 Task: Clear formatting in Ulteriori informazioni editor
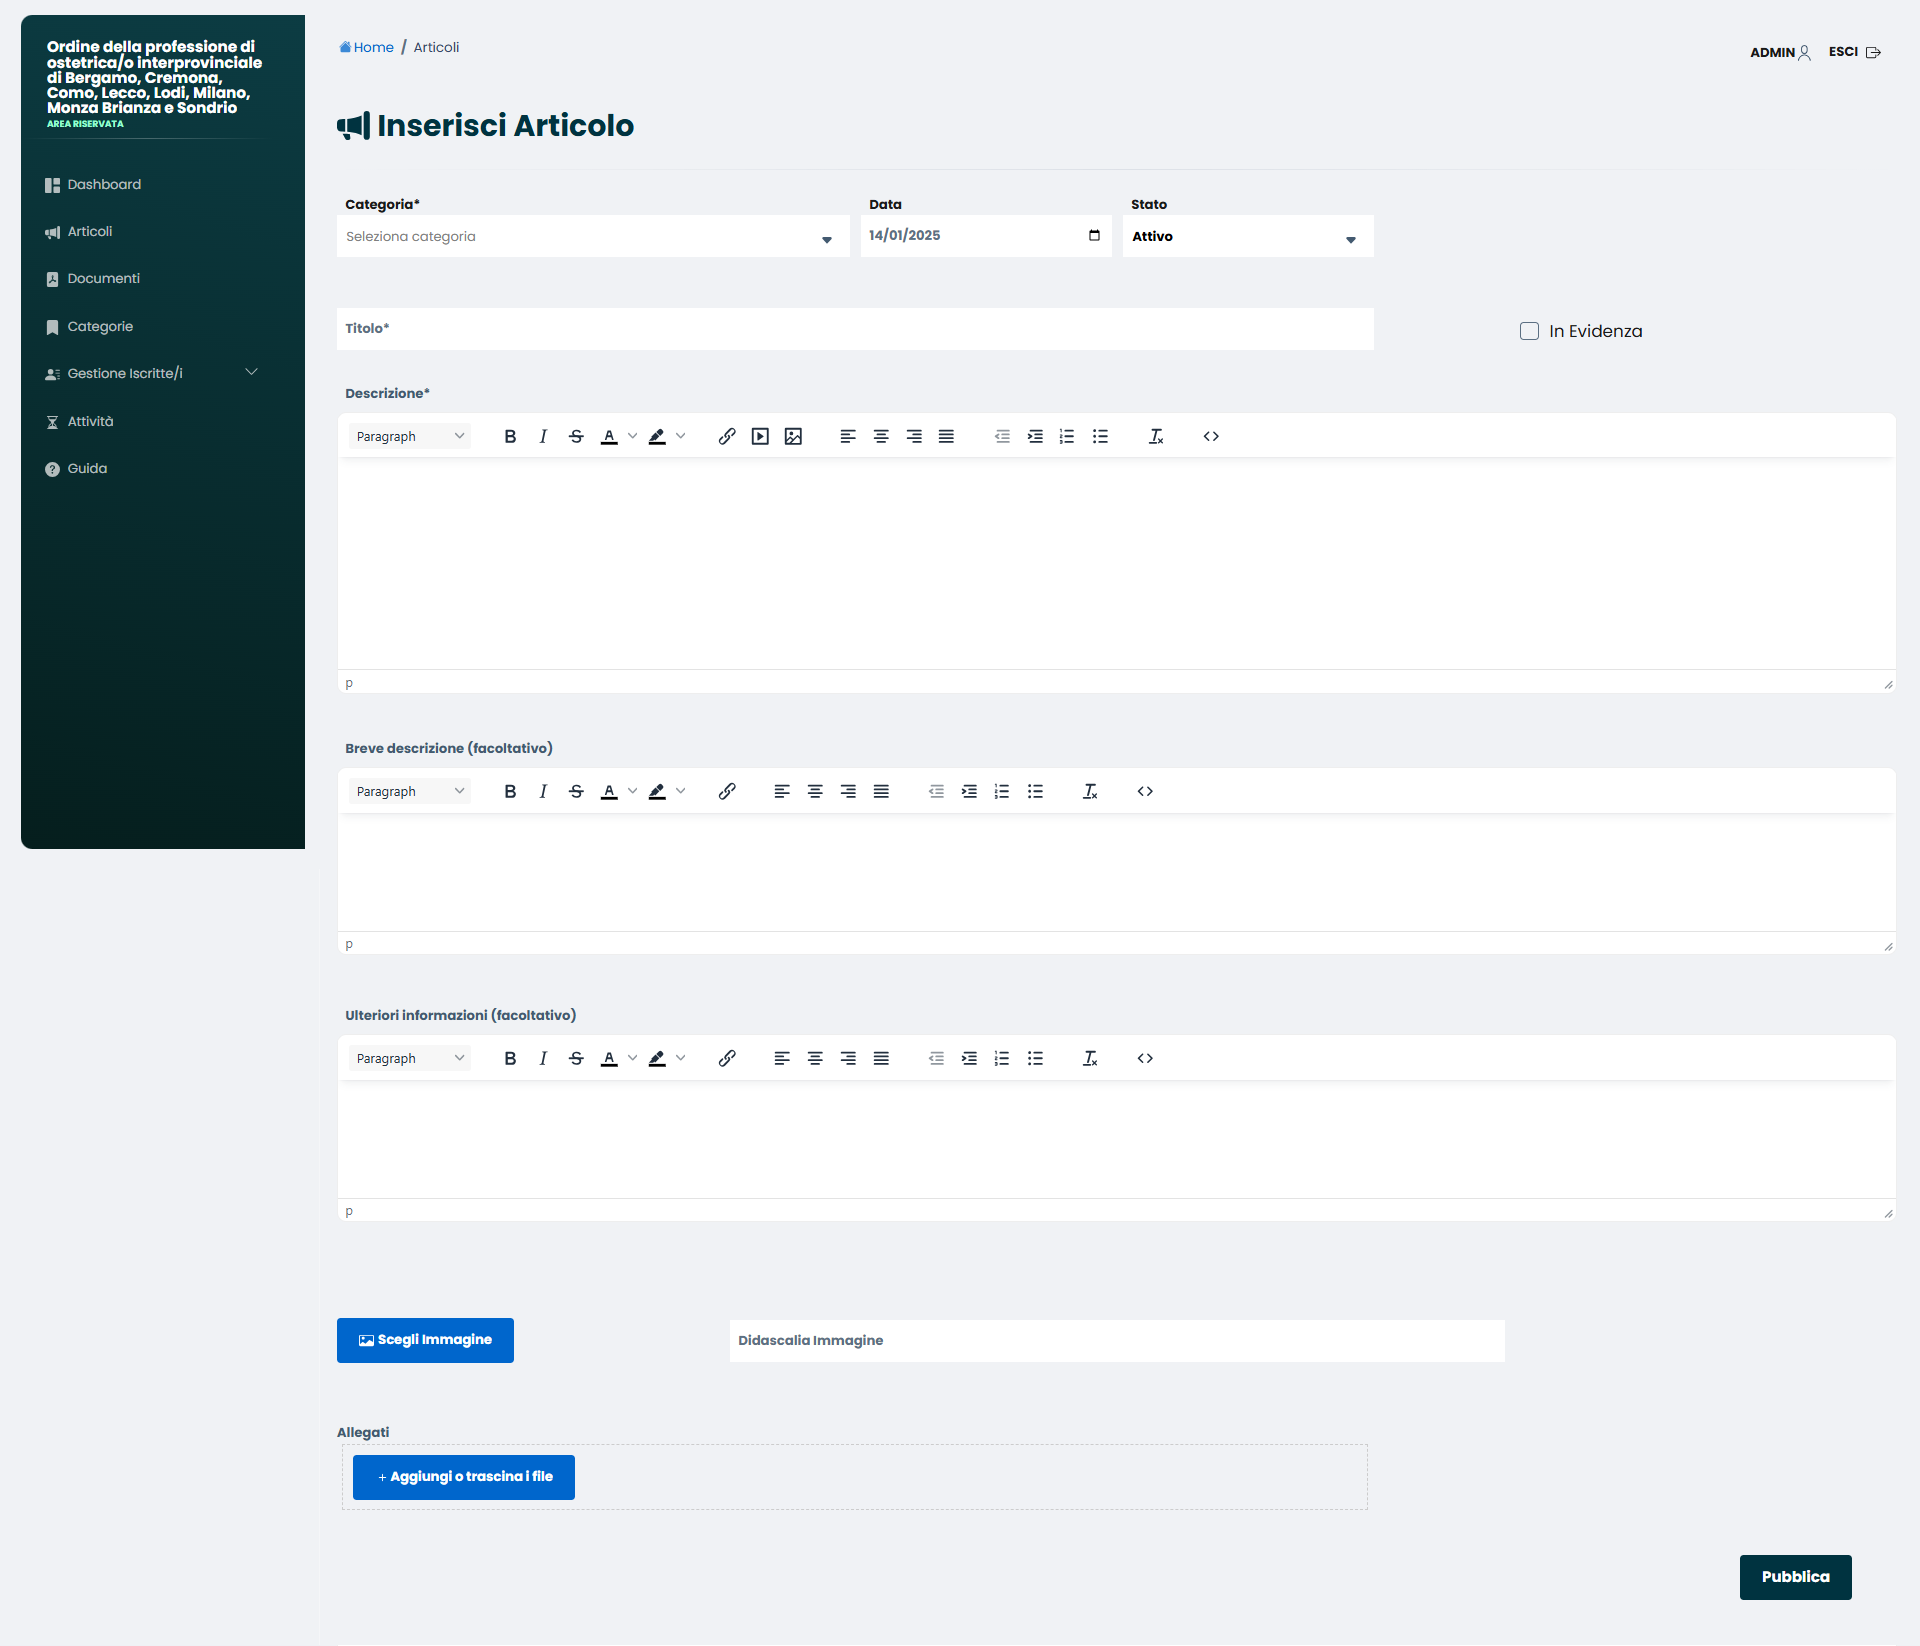click(x=1090, y=1058)
